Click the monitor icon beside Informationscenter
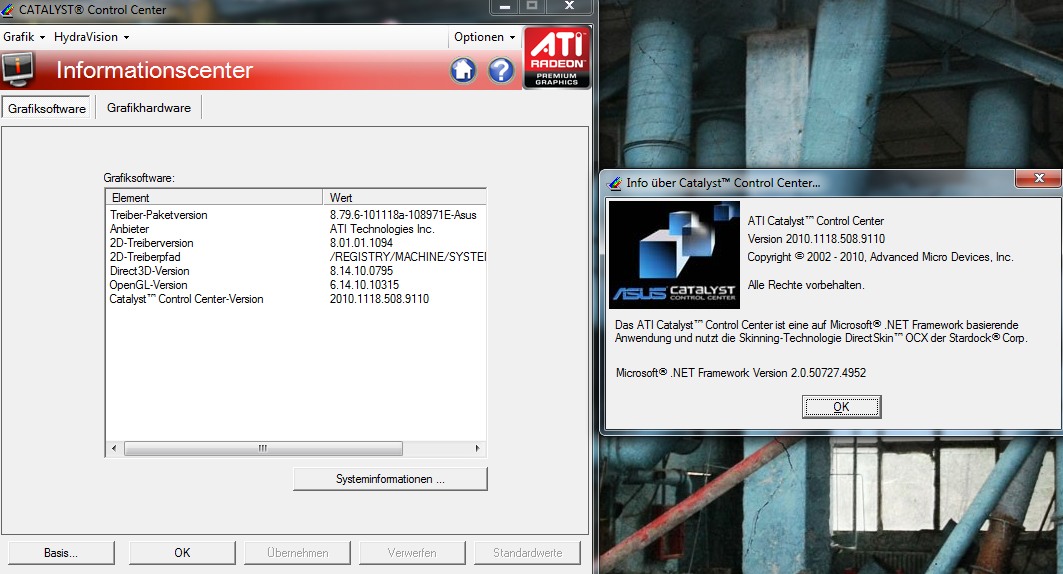The height and width of the screenshot is (574, 1063). [17, 70]
